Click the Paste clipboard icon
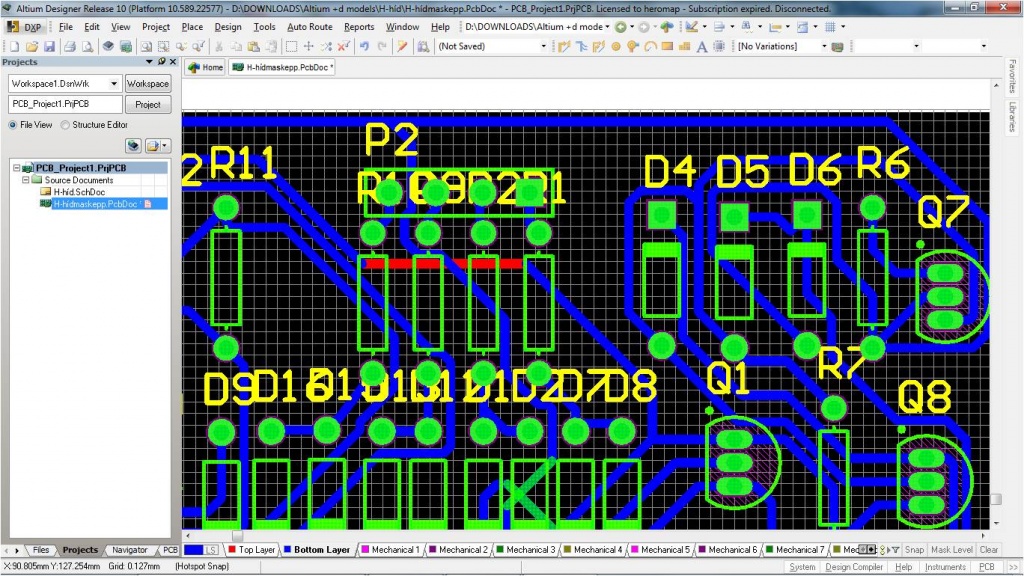The height and width of the screenshot is (576, 1024). pyautogui.click(x=254, y=46)
